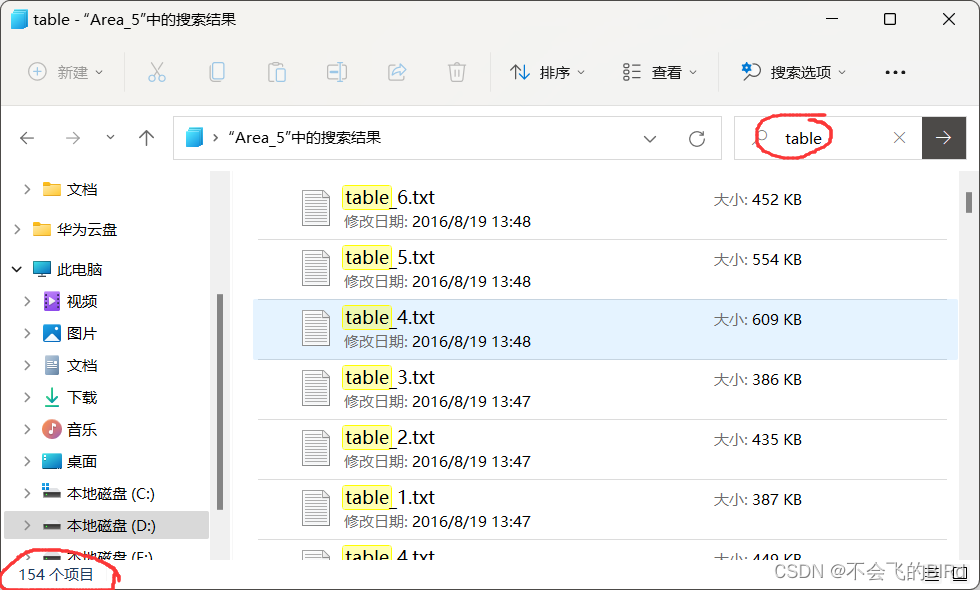Expand the 本地磁盘 (C:) tree node
This screenshot has height=590, width=980.
pyautogui.click(x=27, y=494)
